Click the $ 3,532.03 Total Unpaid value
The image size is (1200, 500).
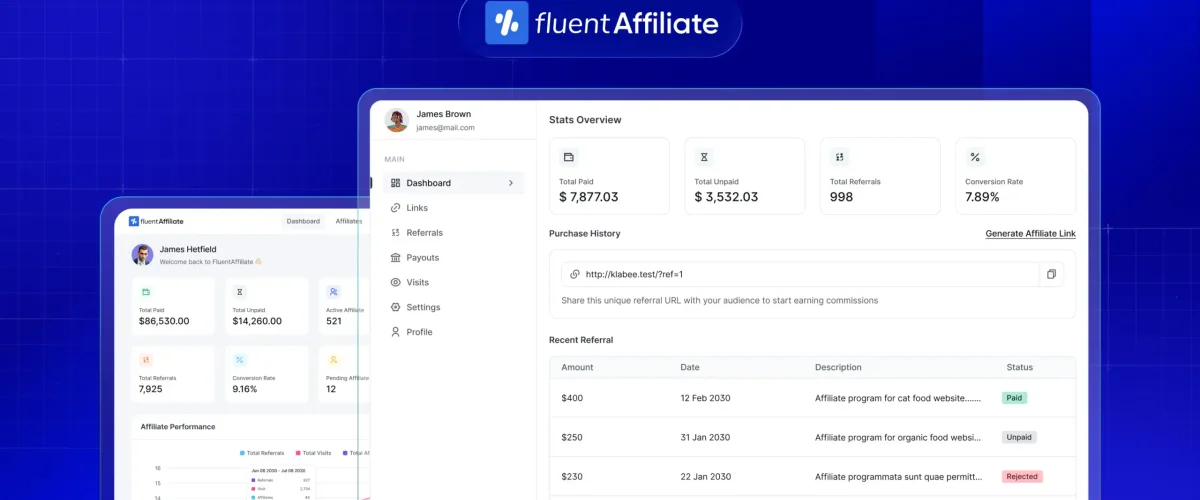pos(726,197)
